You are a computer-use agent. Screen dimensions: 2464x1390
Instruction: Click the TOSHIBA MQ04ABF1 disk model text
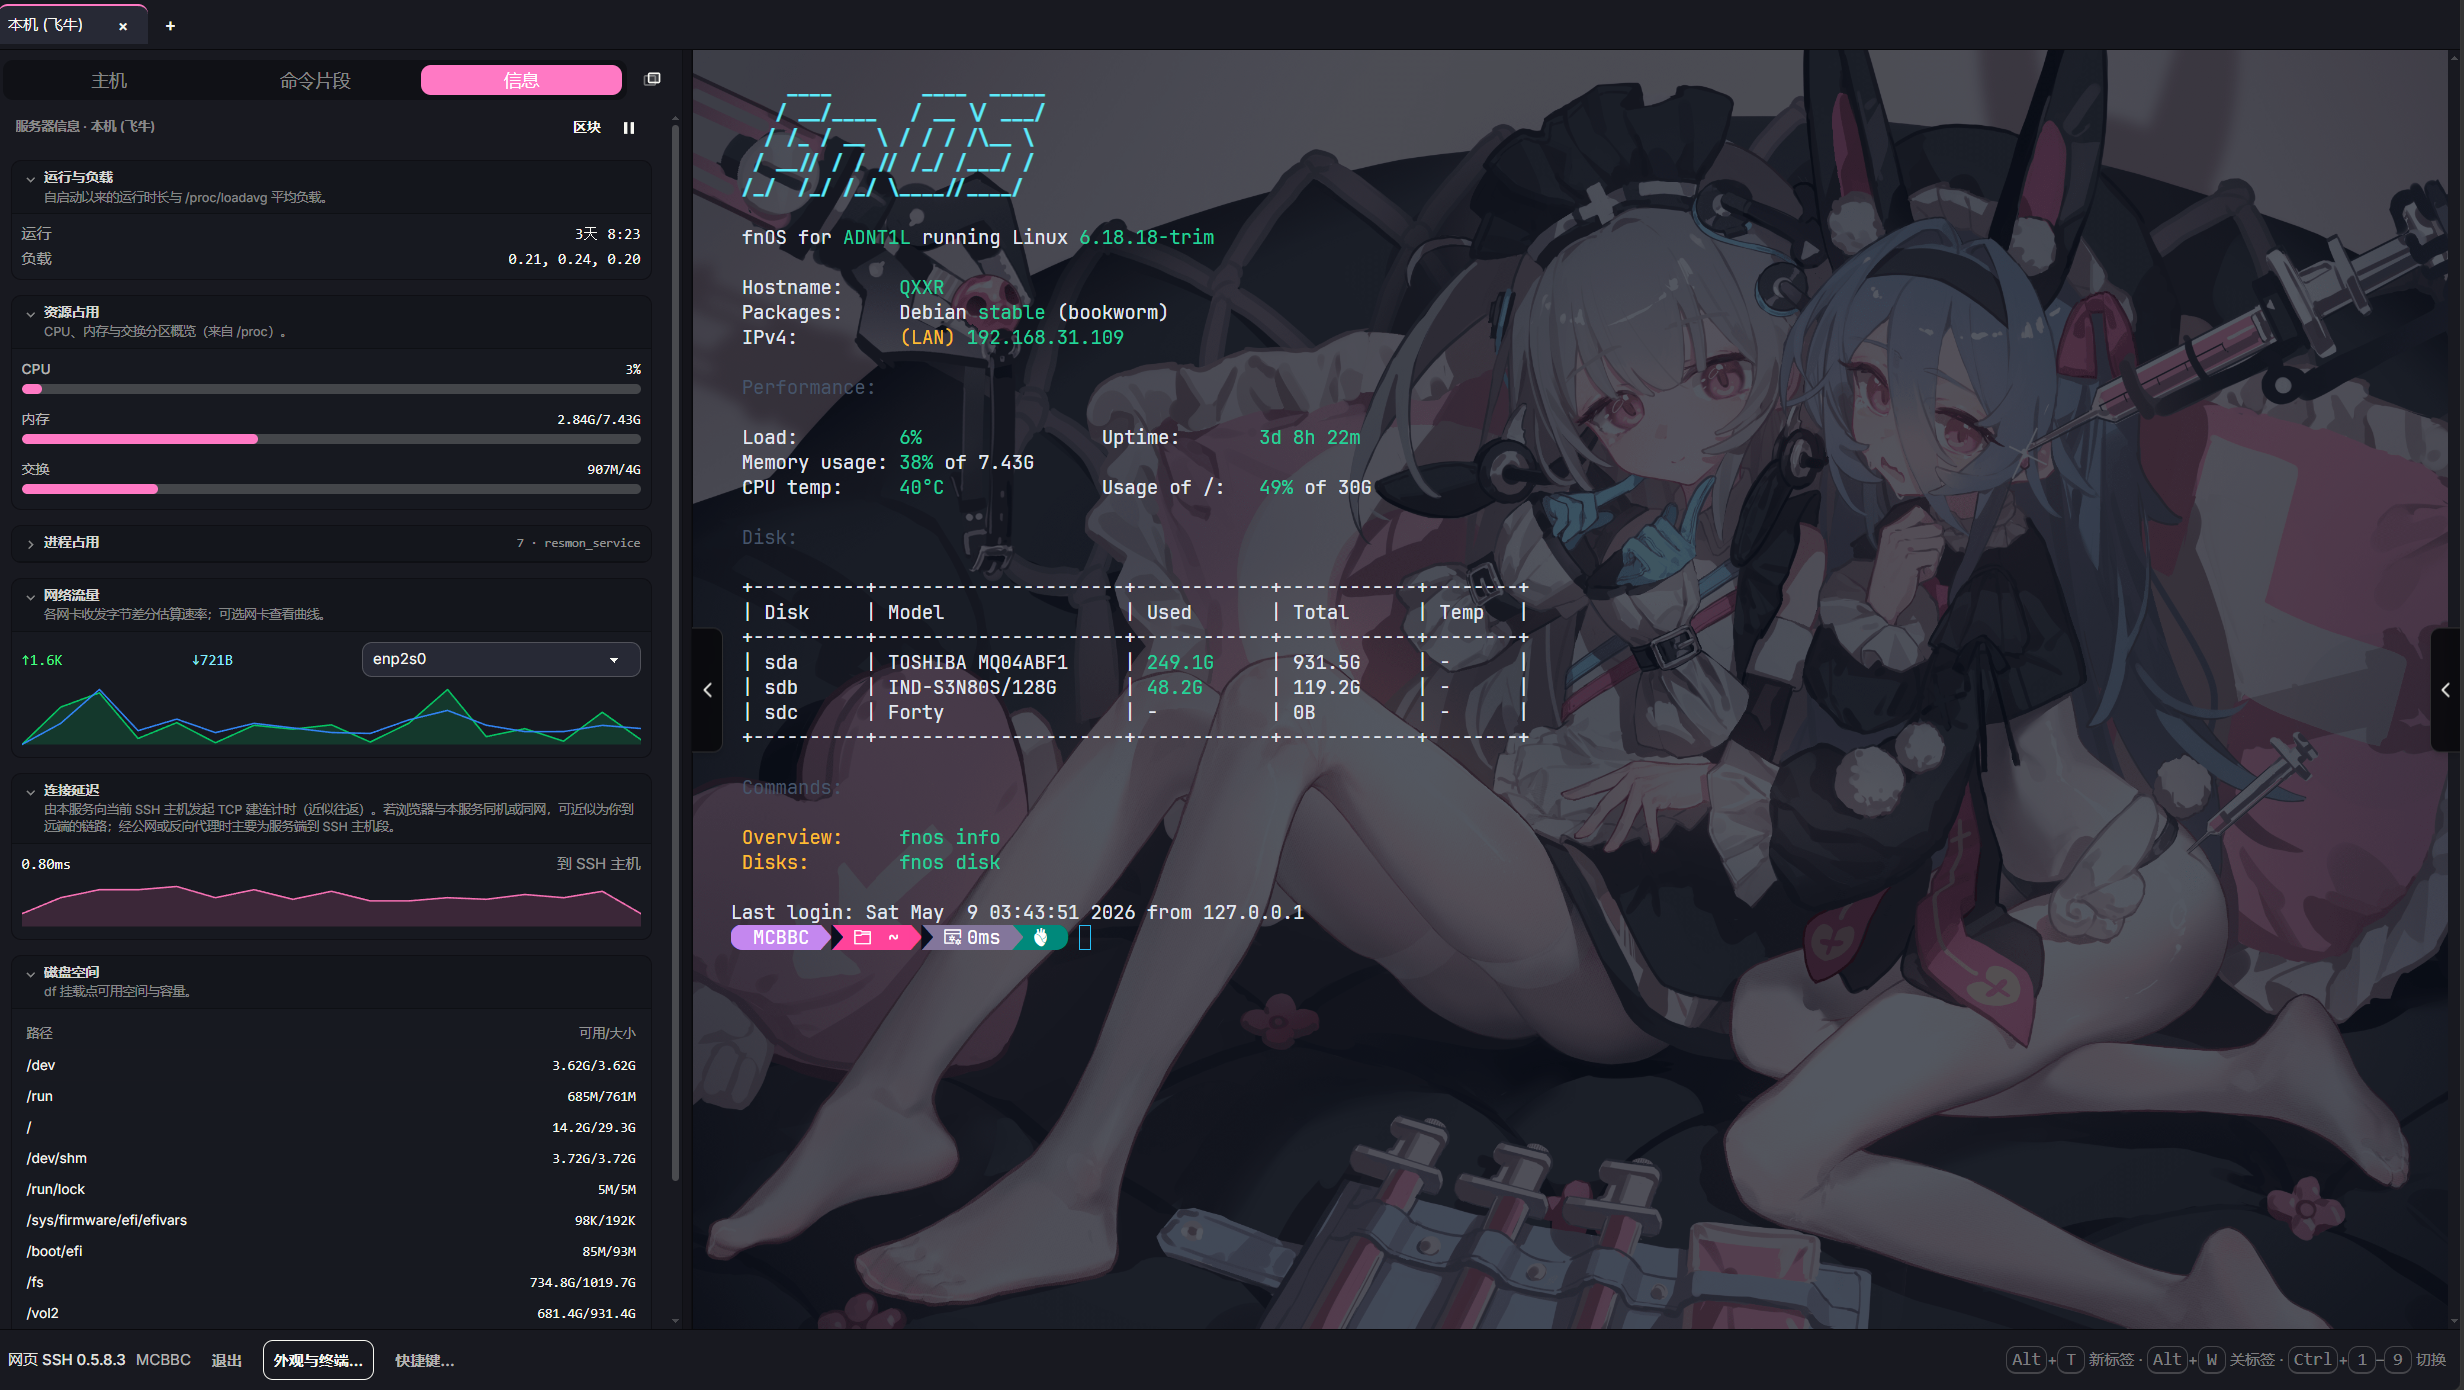click(978, 662)
